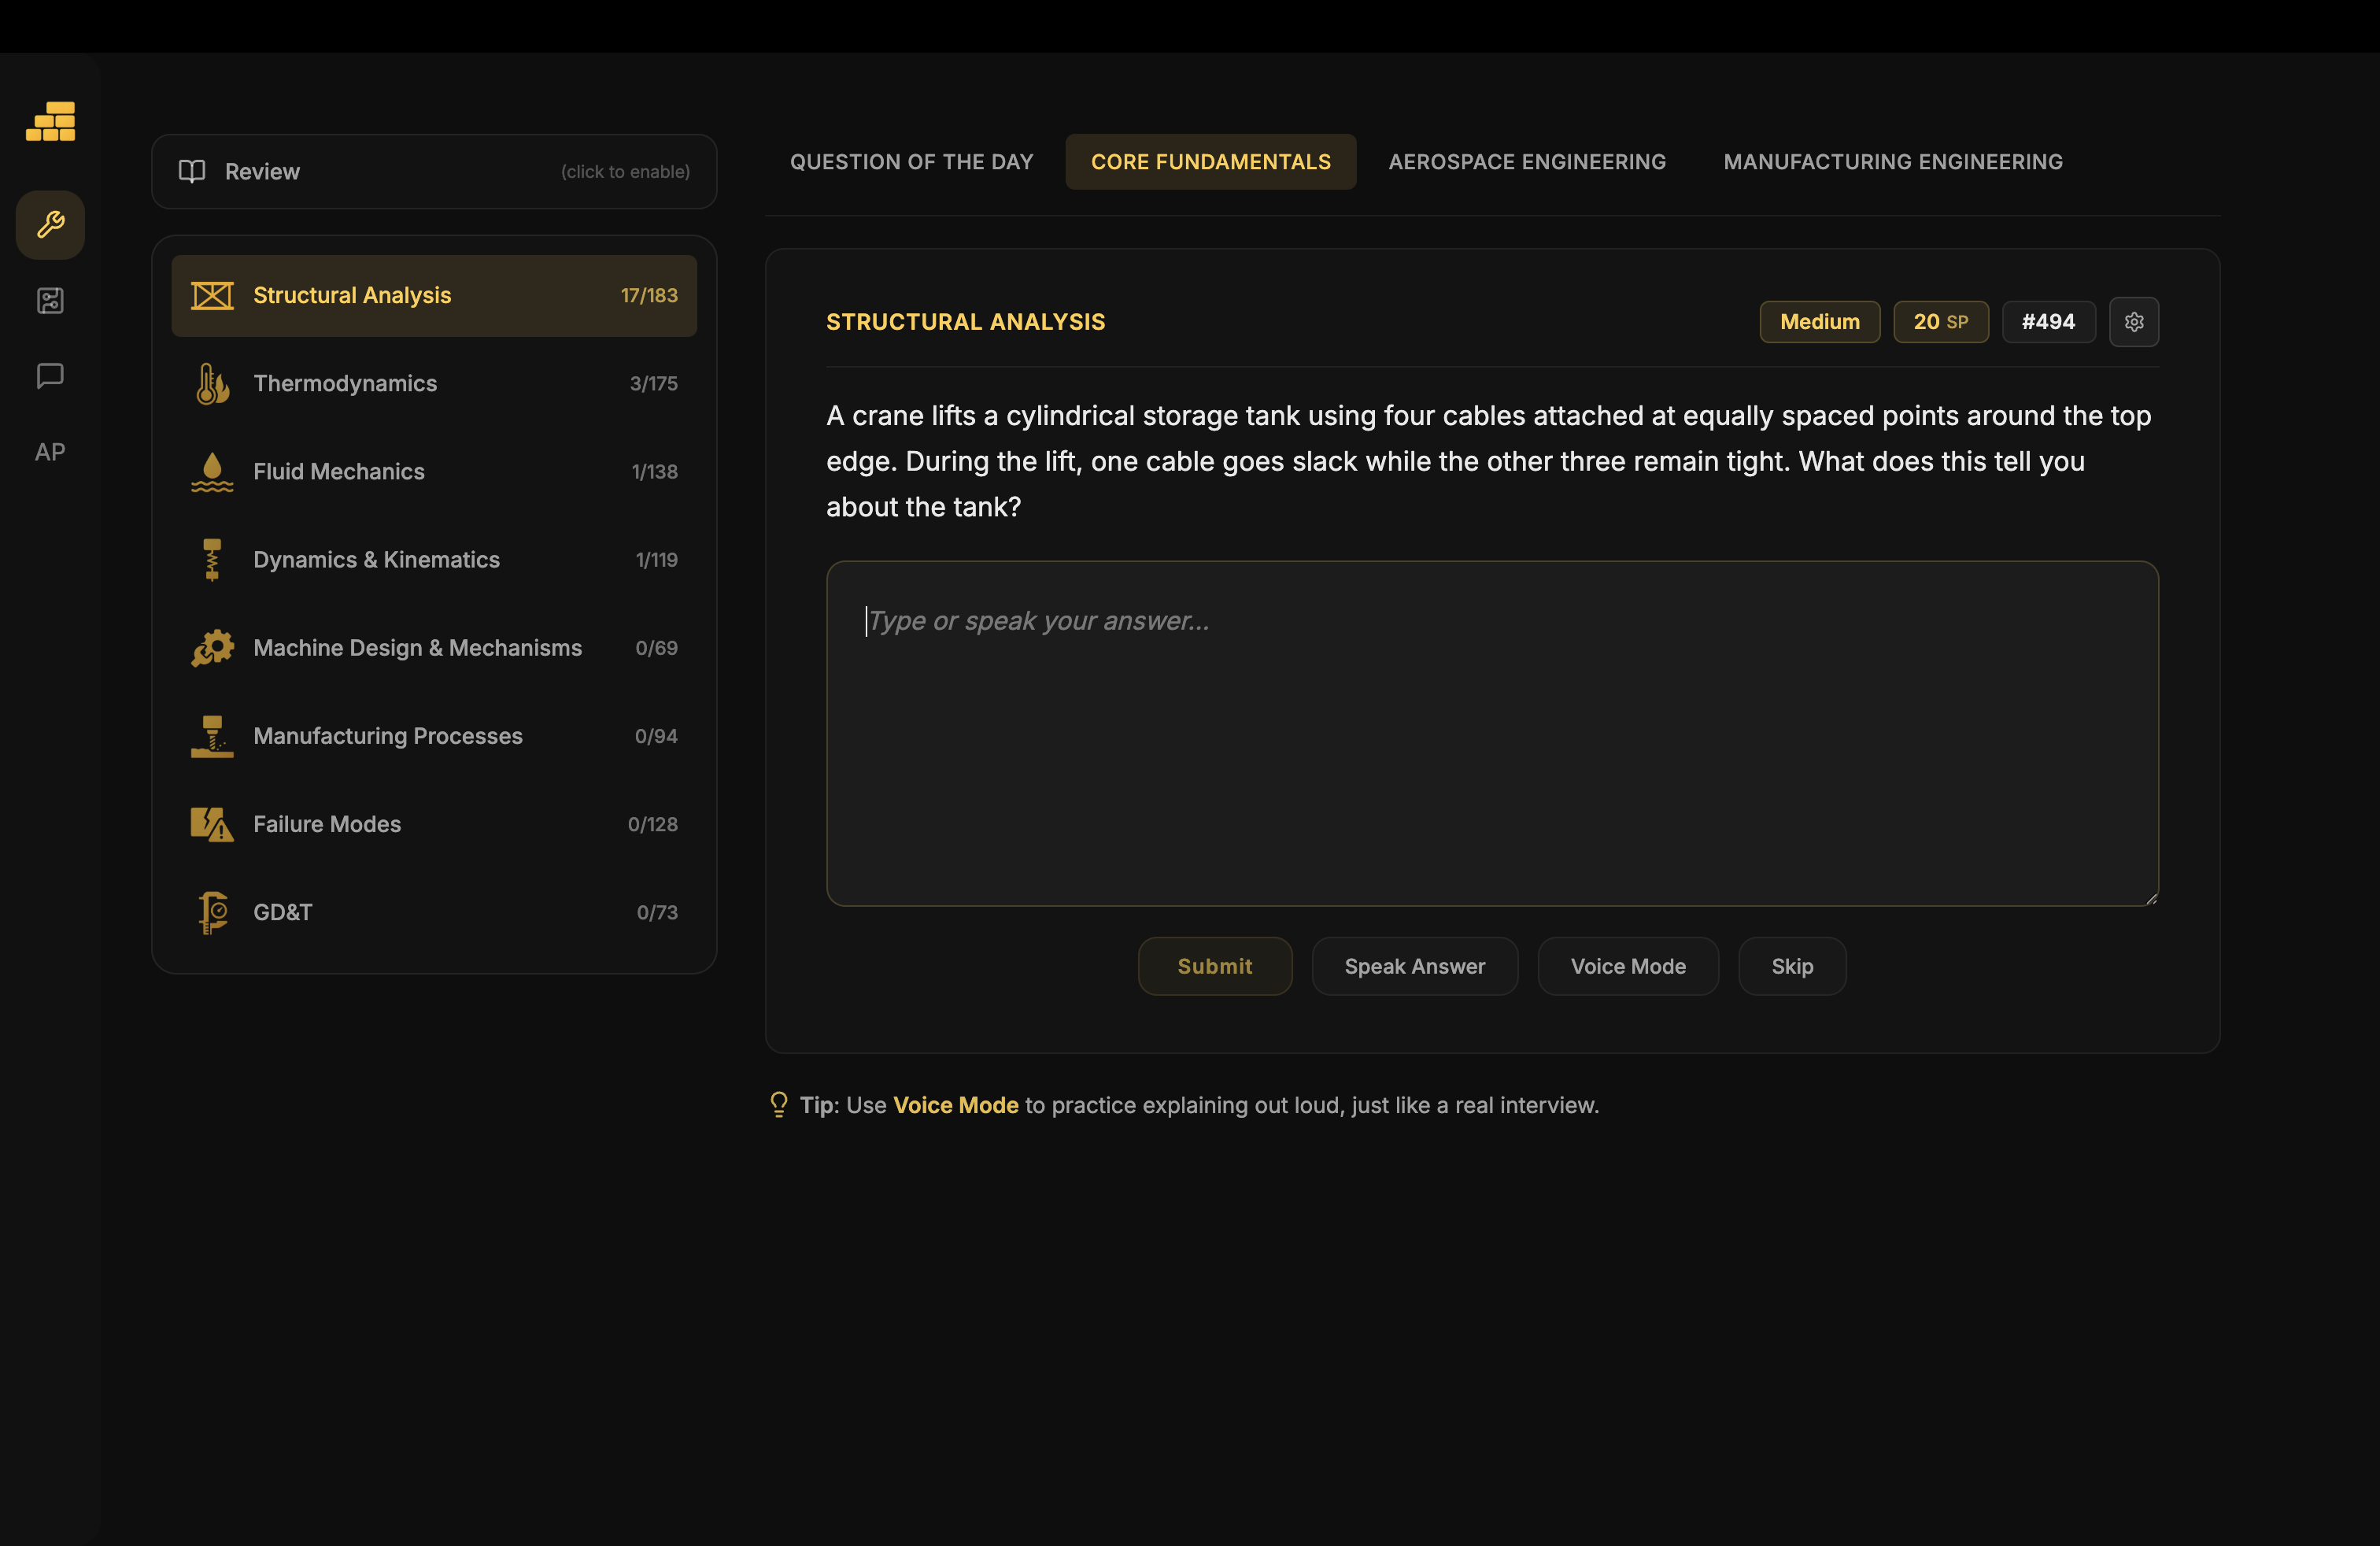Open question settings gear icon
Viewport: 2380px width, 1546px height.
click(x=2133, y=322)
